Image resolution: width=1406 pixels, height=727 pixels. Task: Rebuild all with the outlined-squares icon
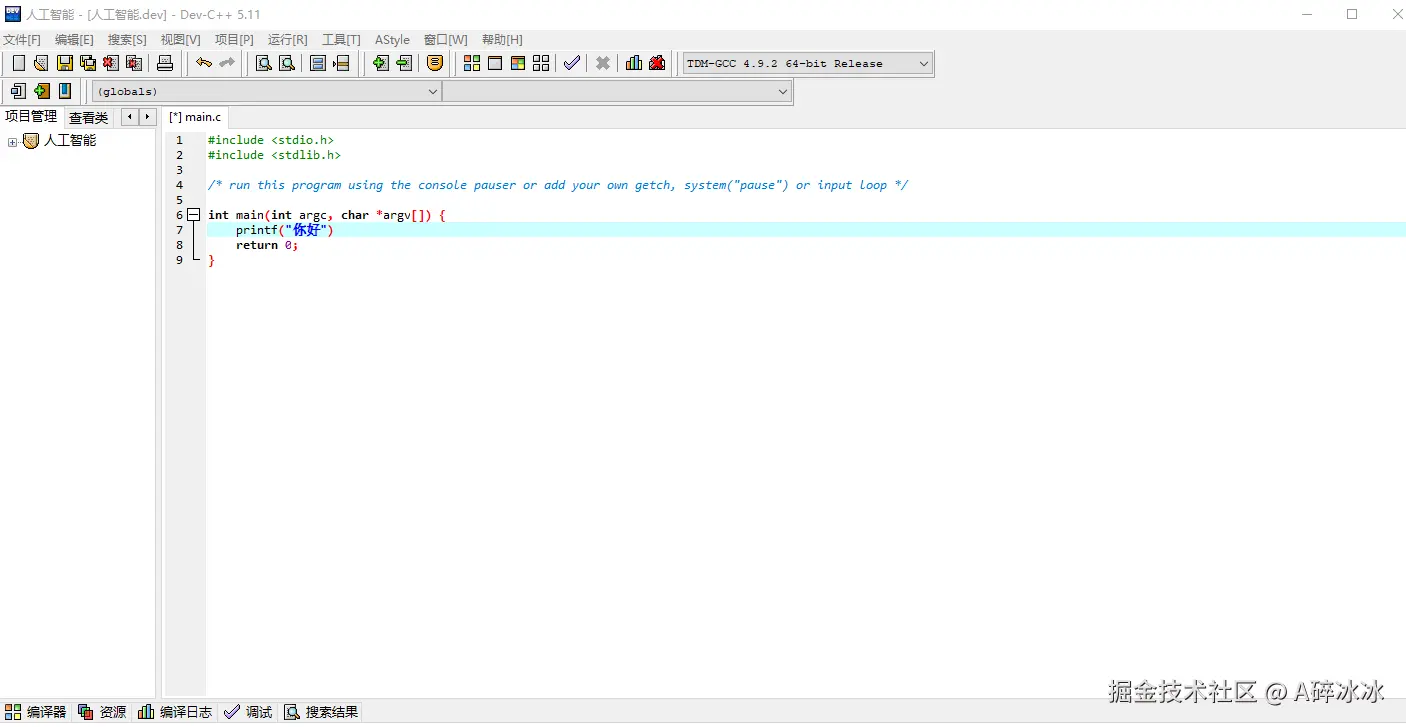pyautogui.click(x=541, y=63)
